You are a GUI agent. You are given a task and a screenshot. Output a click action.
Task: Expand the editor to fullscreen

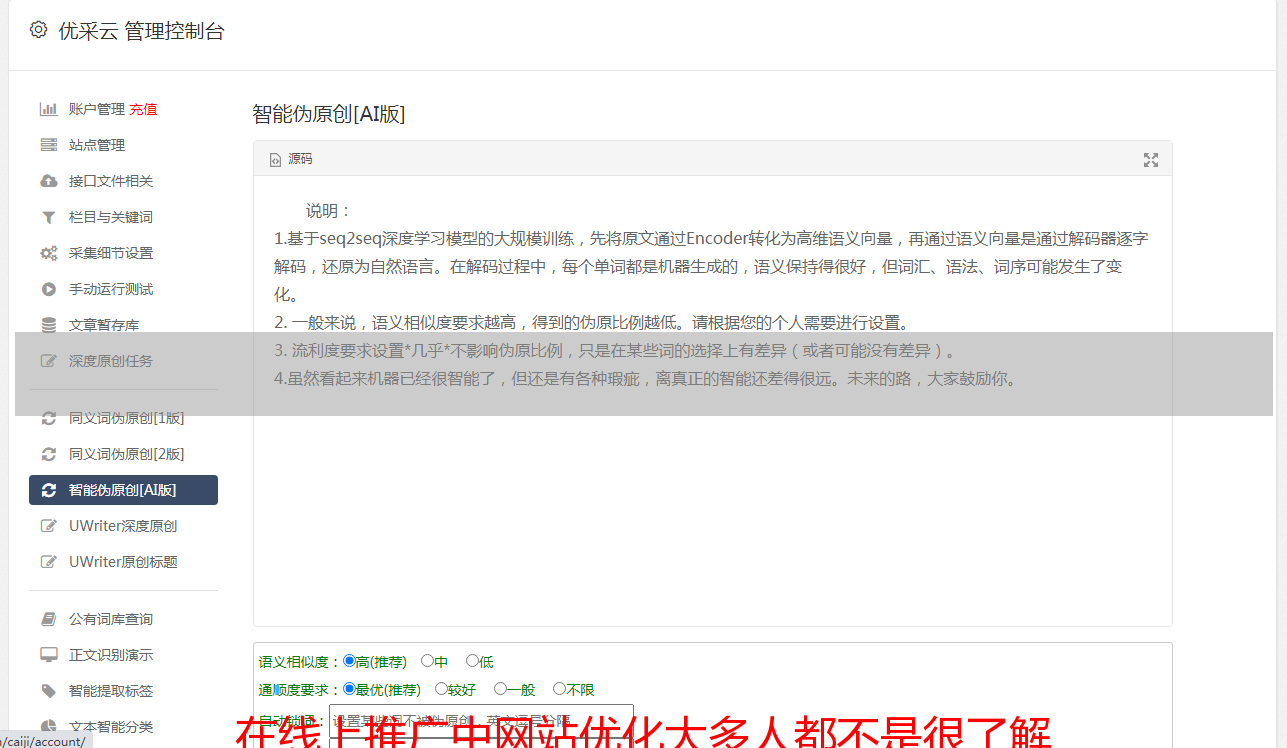[x=1151, y=160]
